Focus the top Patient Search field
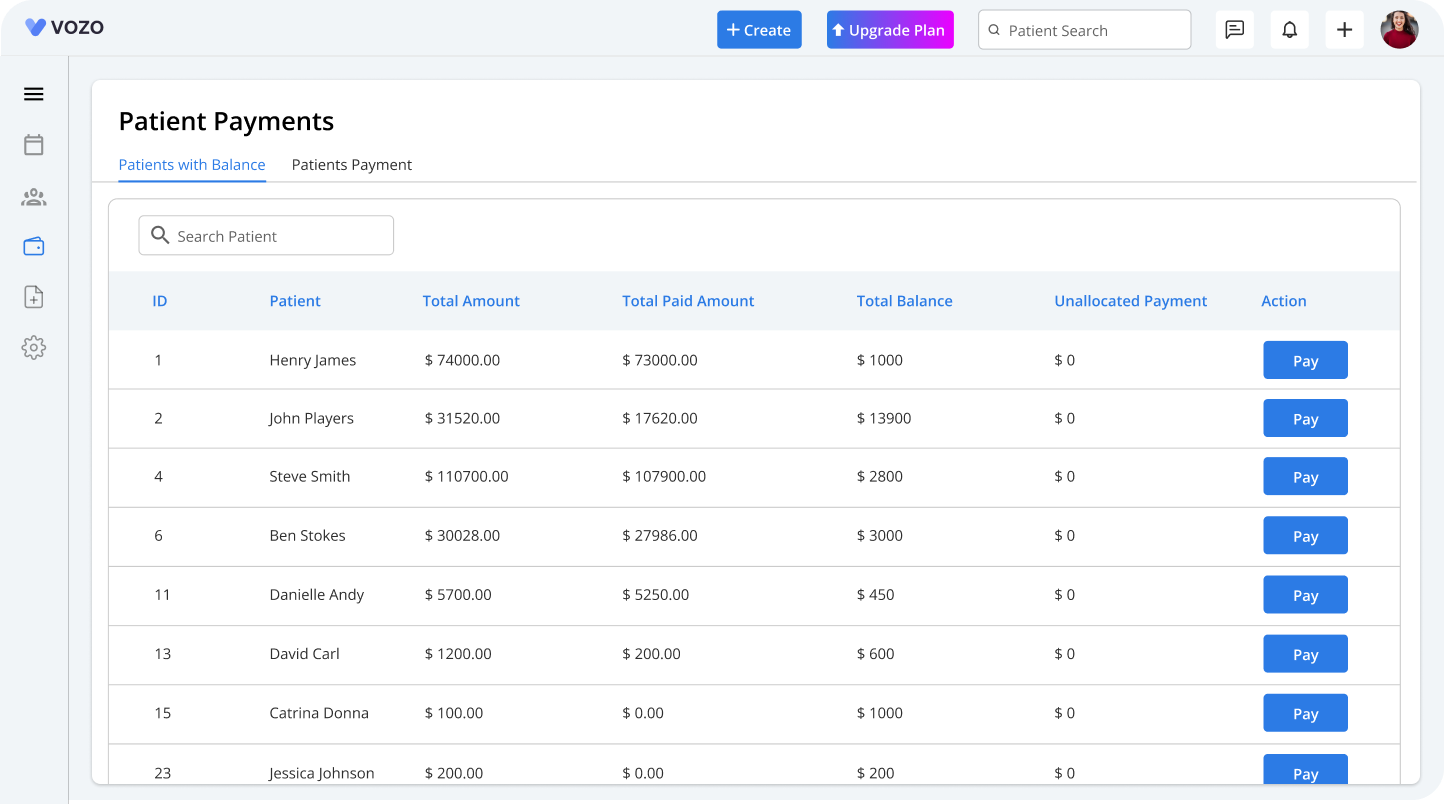The width and height of the screenshot is (1444, 804). click(1085, 30)
